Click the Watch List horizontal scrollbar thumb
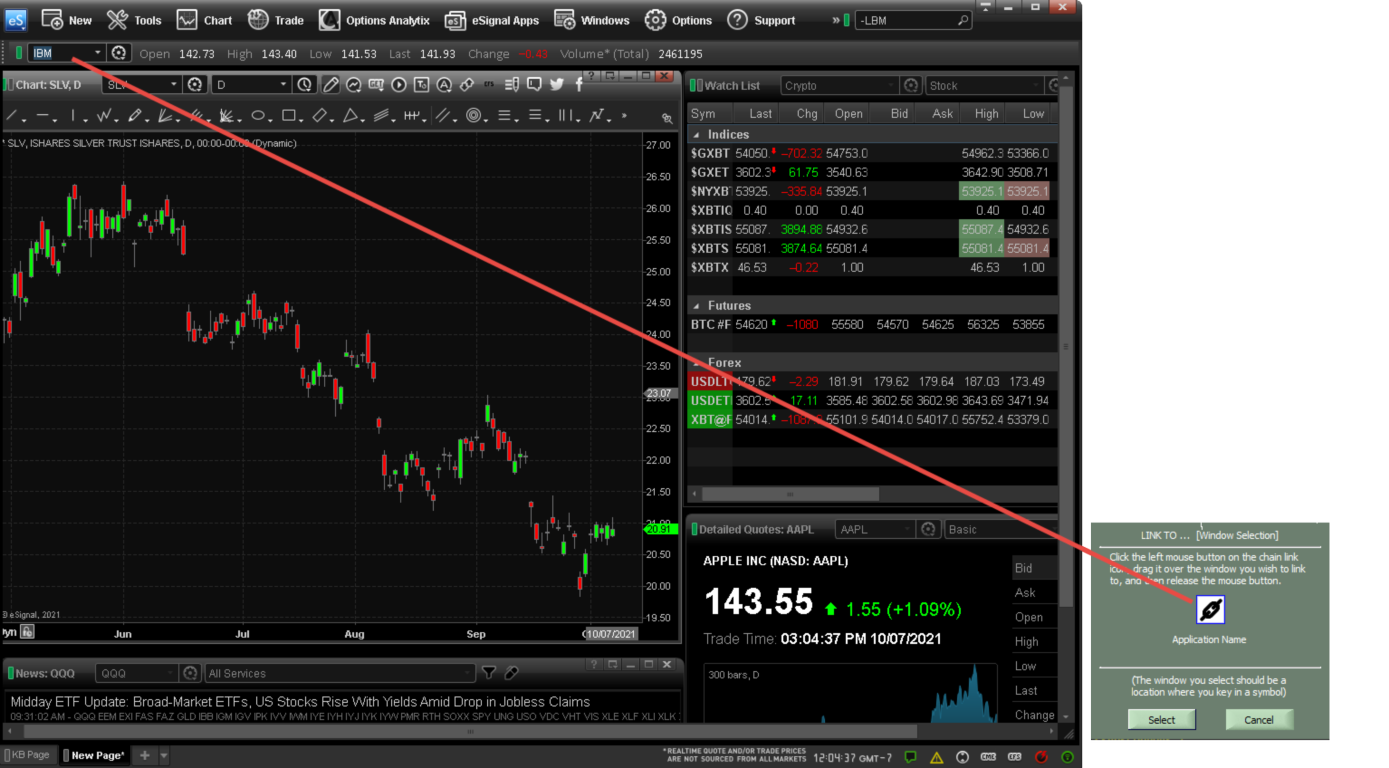 790,494
